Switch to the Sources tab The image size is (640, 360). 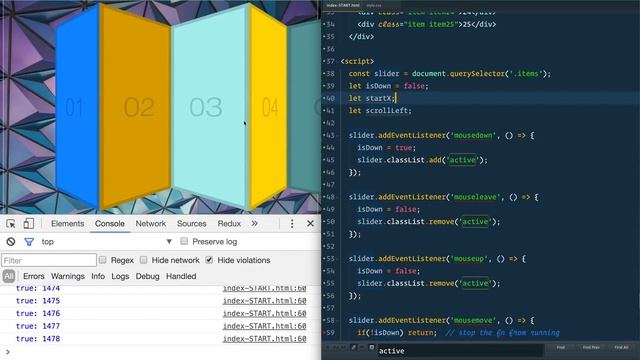point(191,224)
